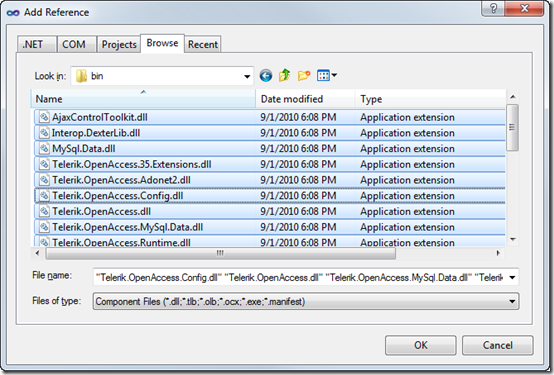The height and width of the screenshot is (375, 554).
Task: Cancel the Add Reference dialog
Action: click(x=497, y=345)
